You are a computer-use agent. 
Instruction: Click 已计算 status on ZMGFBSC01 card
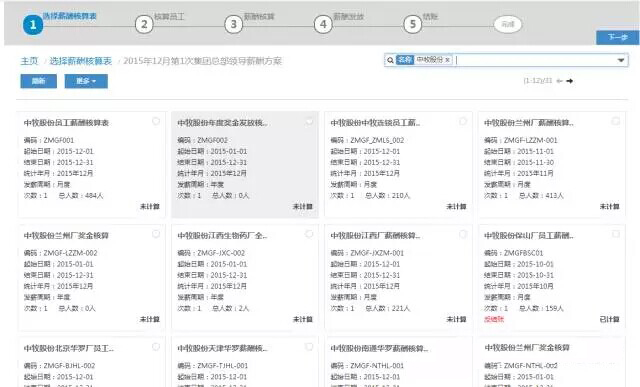[609, 319]
